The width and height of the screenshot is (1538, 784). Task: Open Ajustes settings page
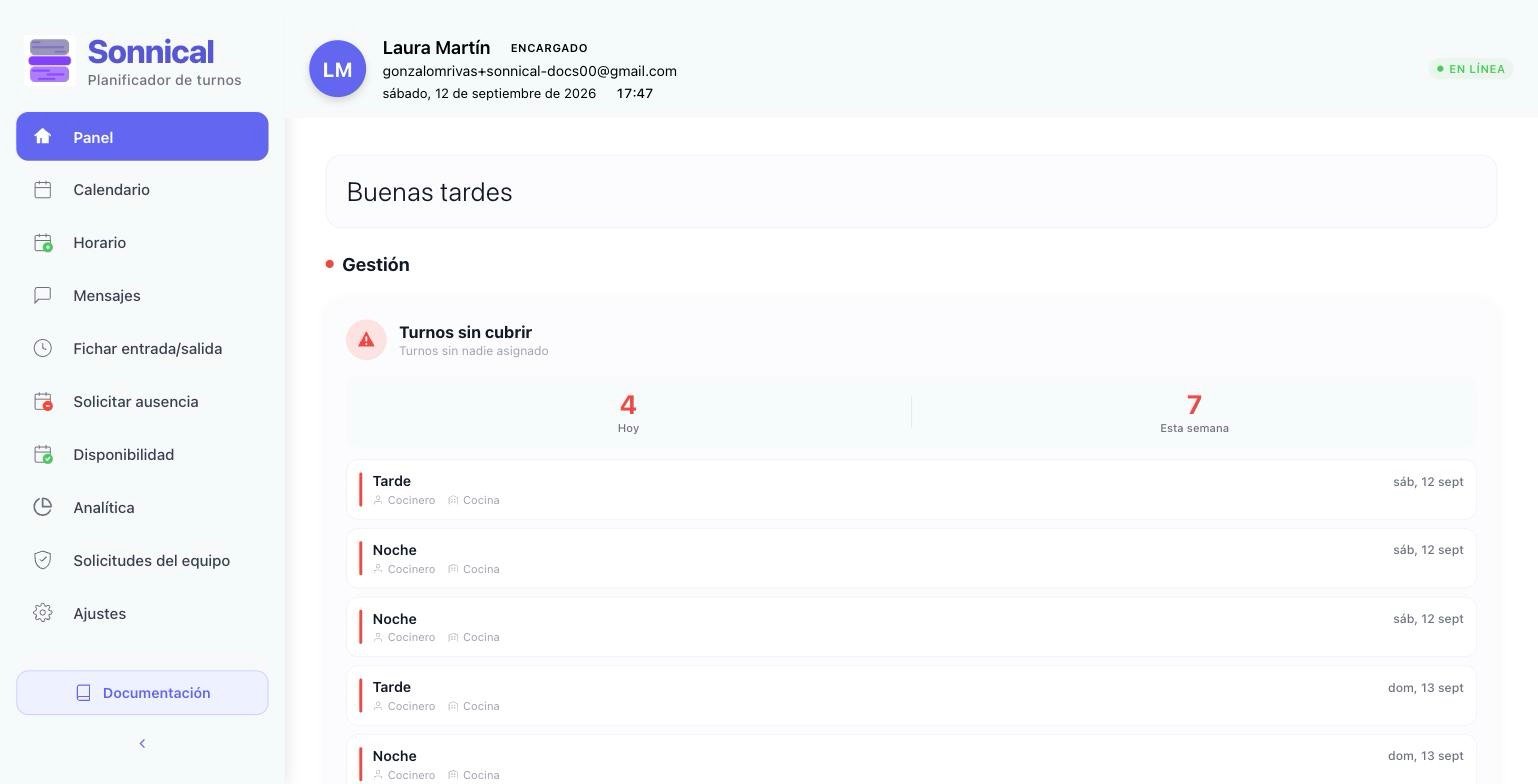[x=142, y=613]
